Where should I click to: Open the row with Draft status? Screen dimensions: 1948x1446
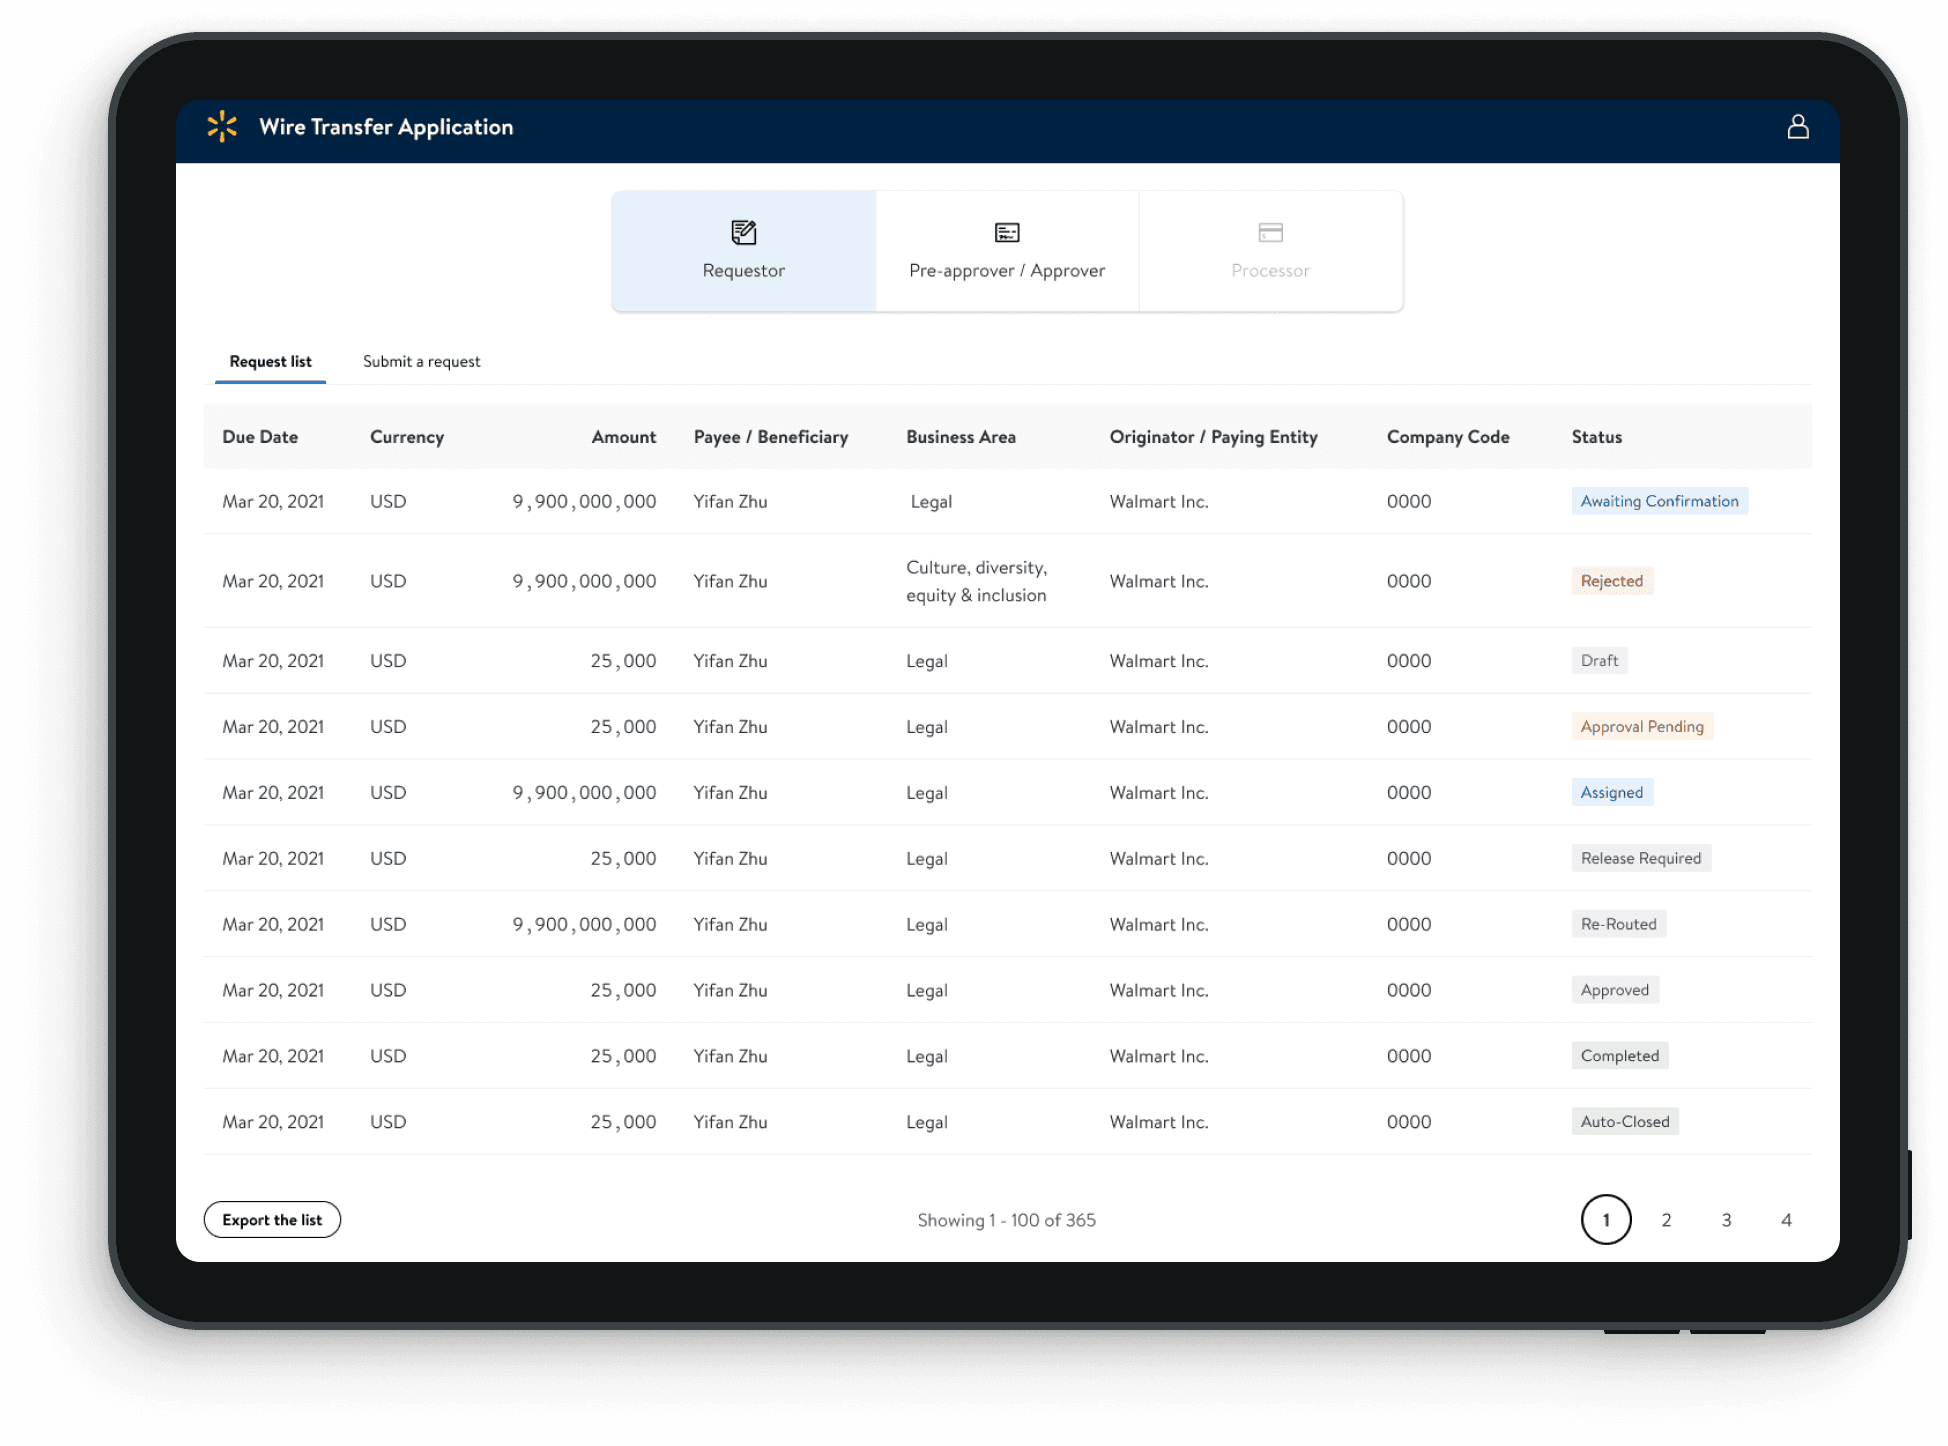point(1599,661)
